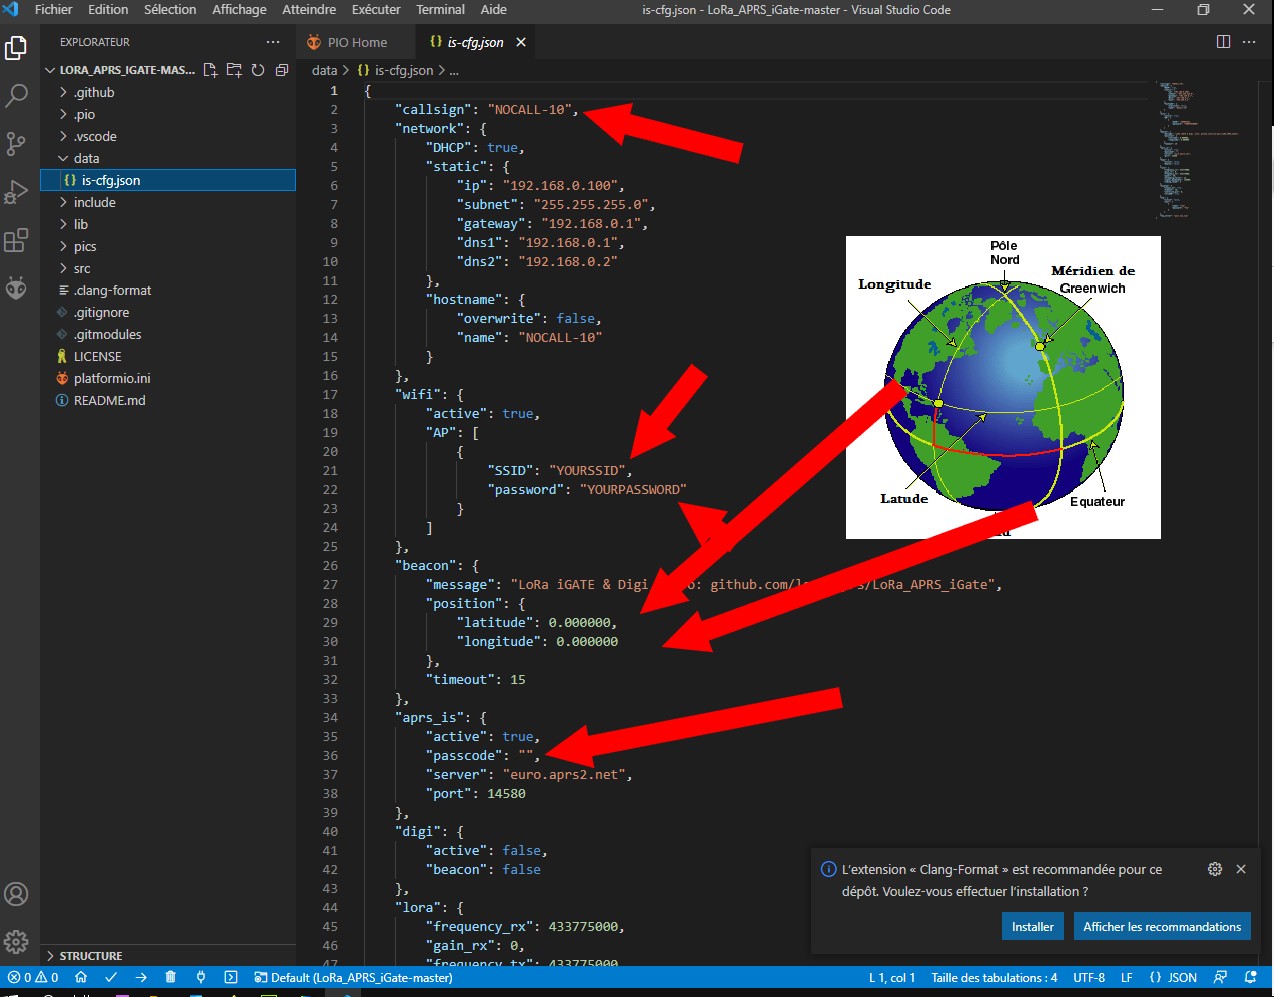Viewport: 1274px width, 997px height.
Task: Open platformio.ini file
Action: [x=167, y=378]
